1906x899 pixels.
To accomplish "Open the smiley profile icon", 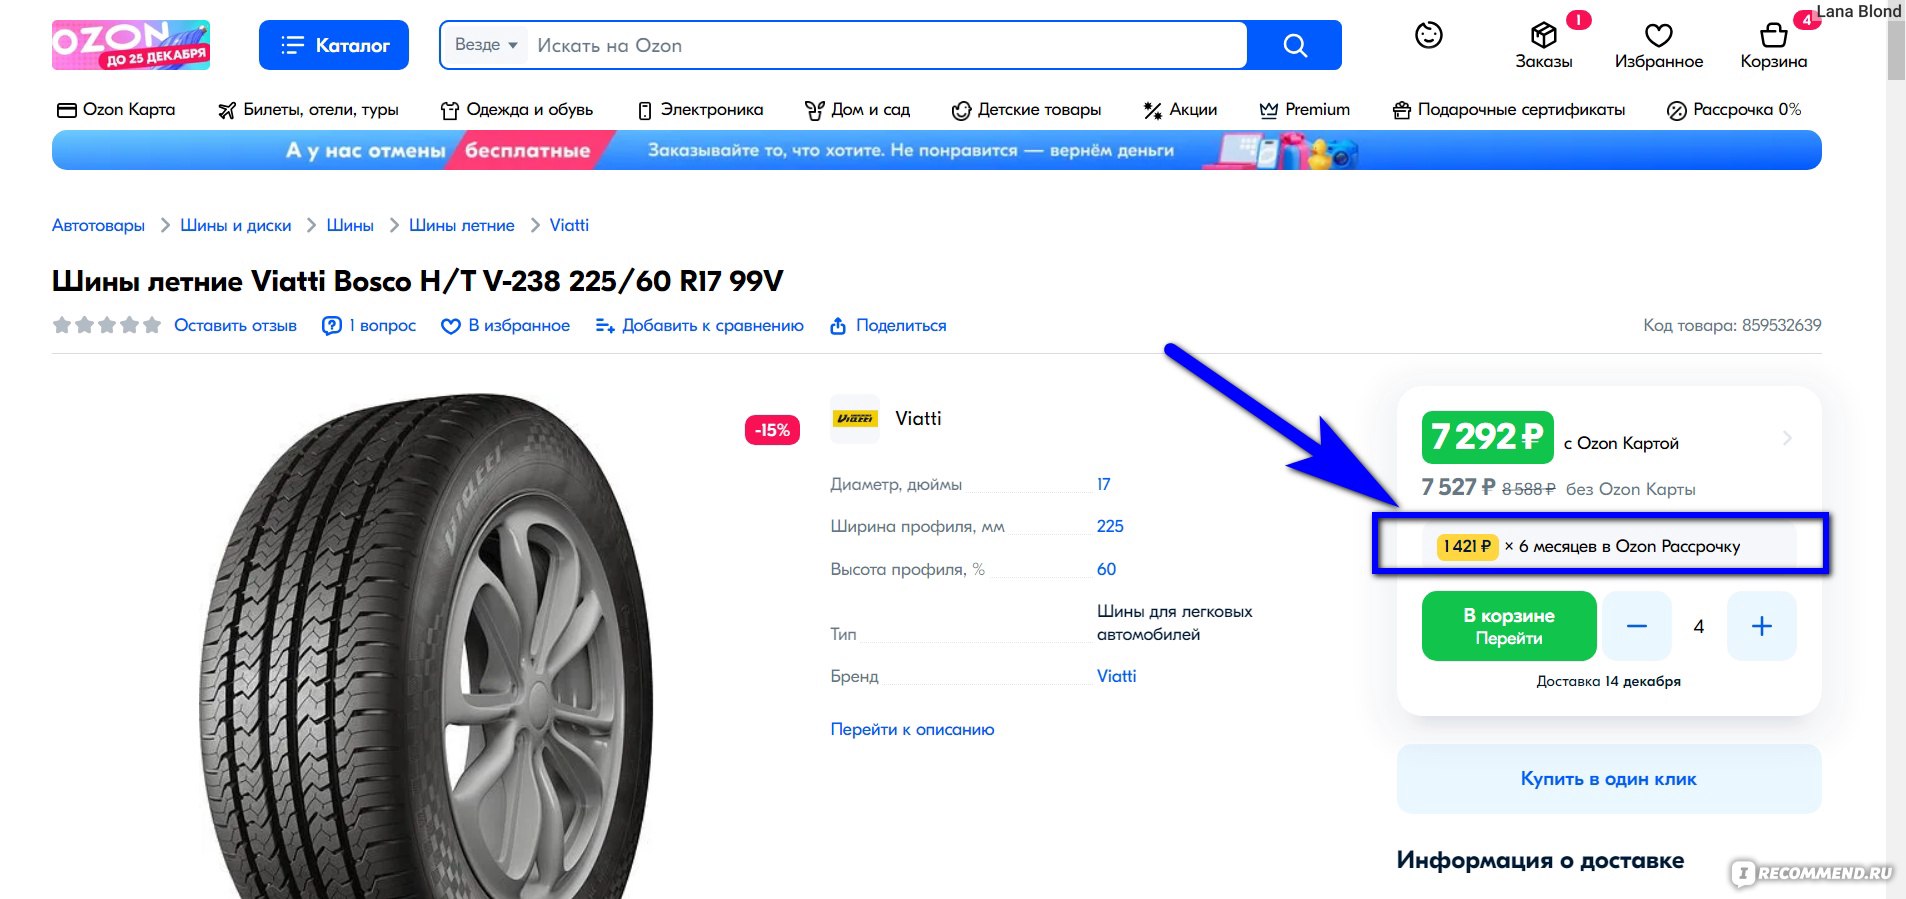I will point(1429,35).
